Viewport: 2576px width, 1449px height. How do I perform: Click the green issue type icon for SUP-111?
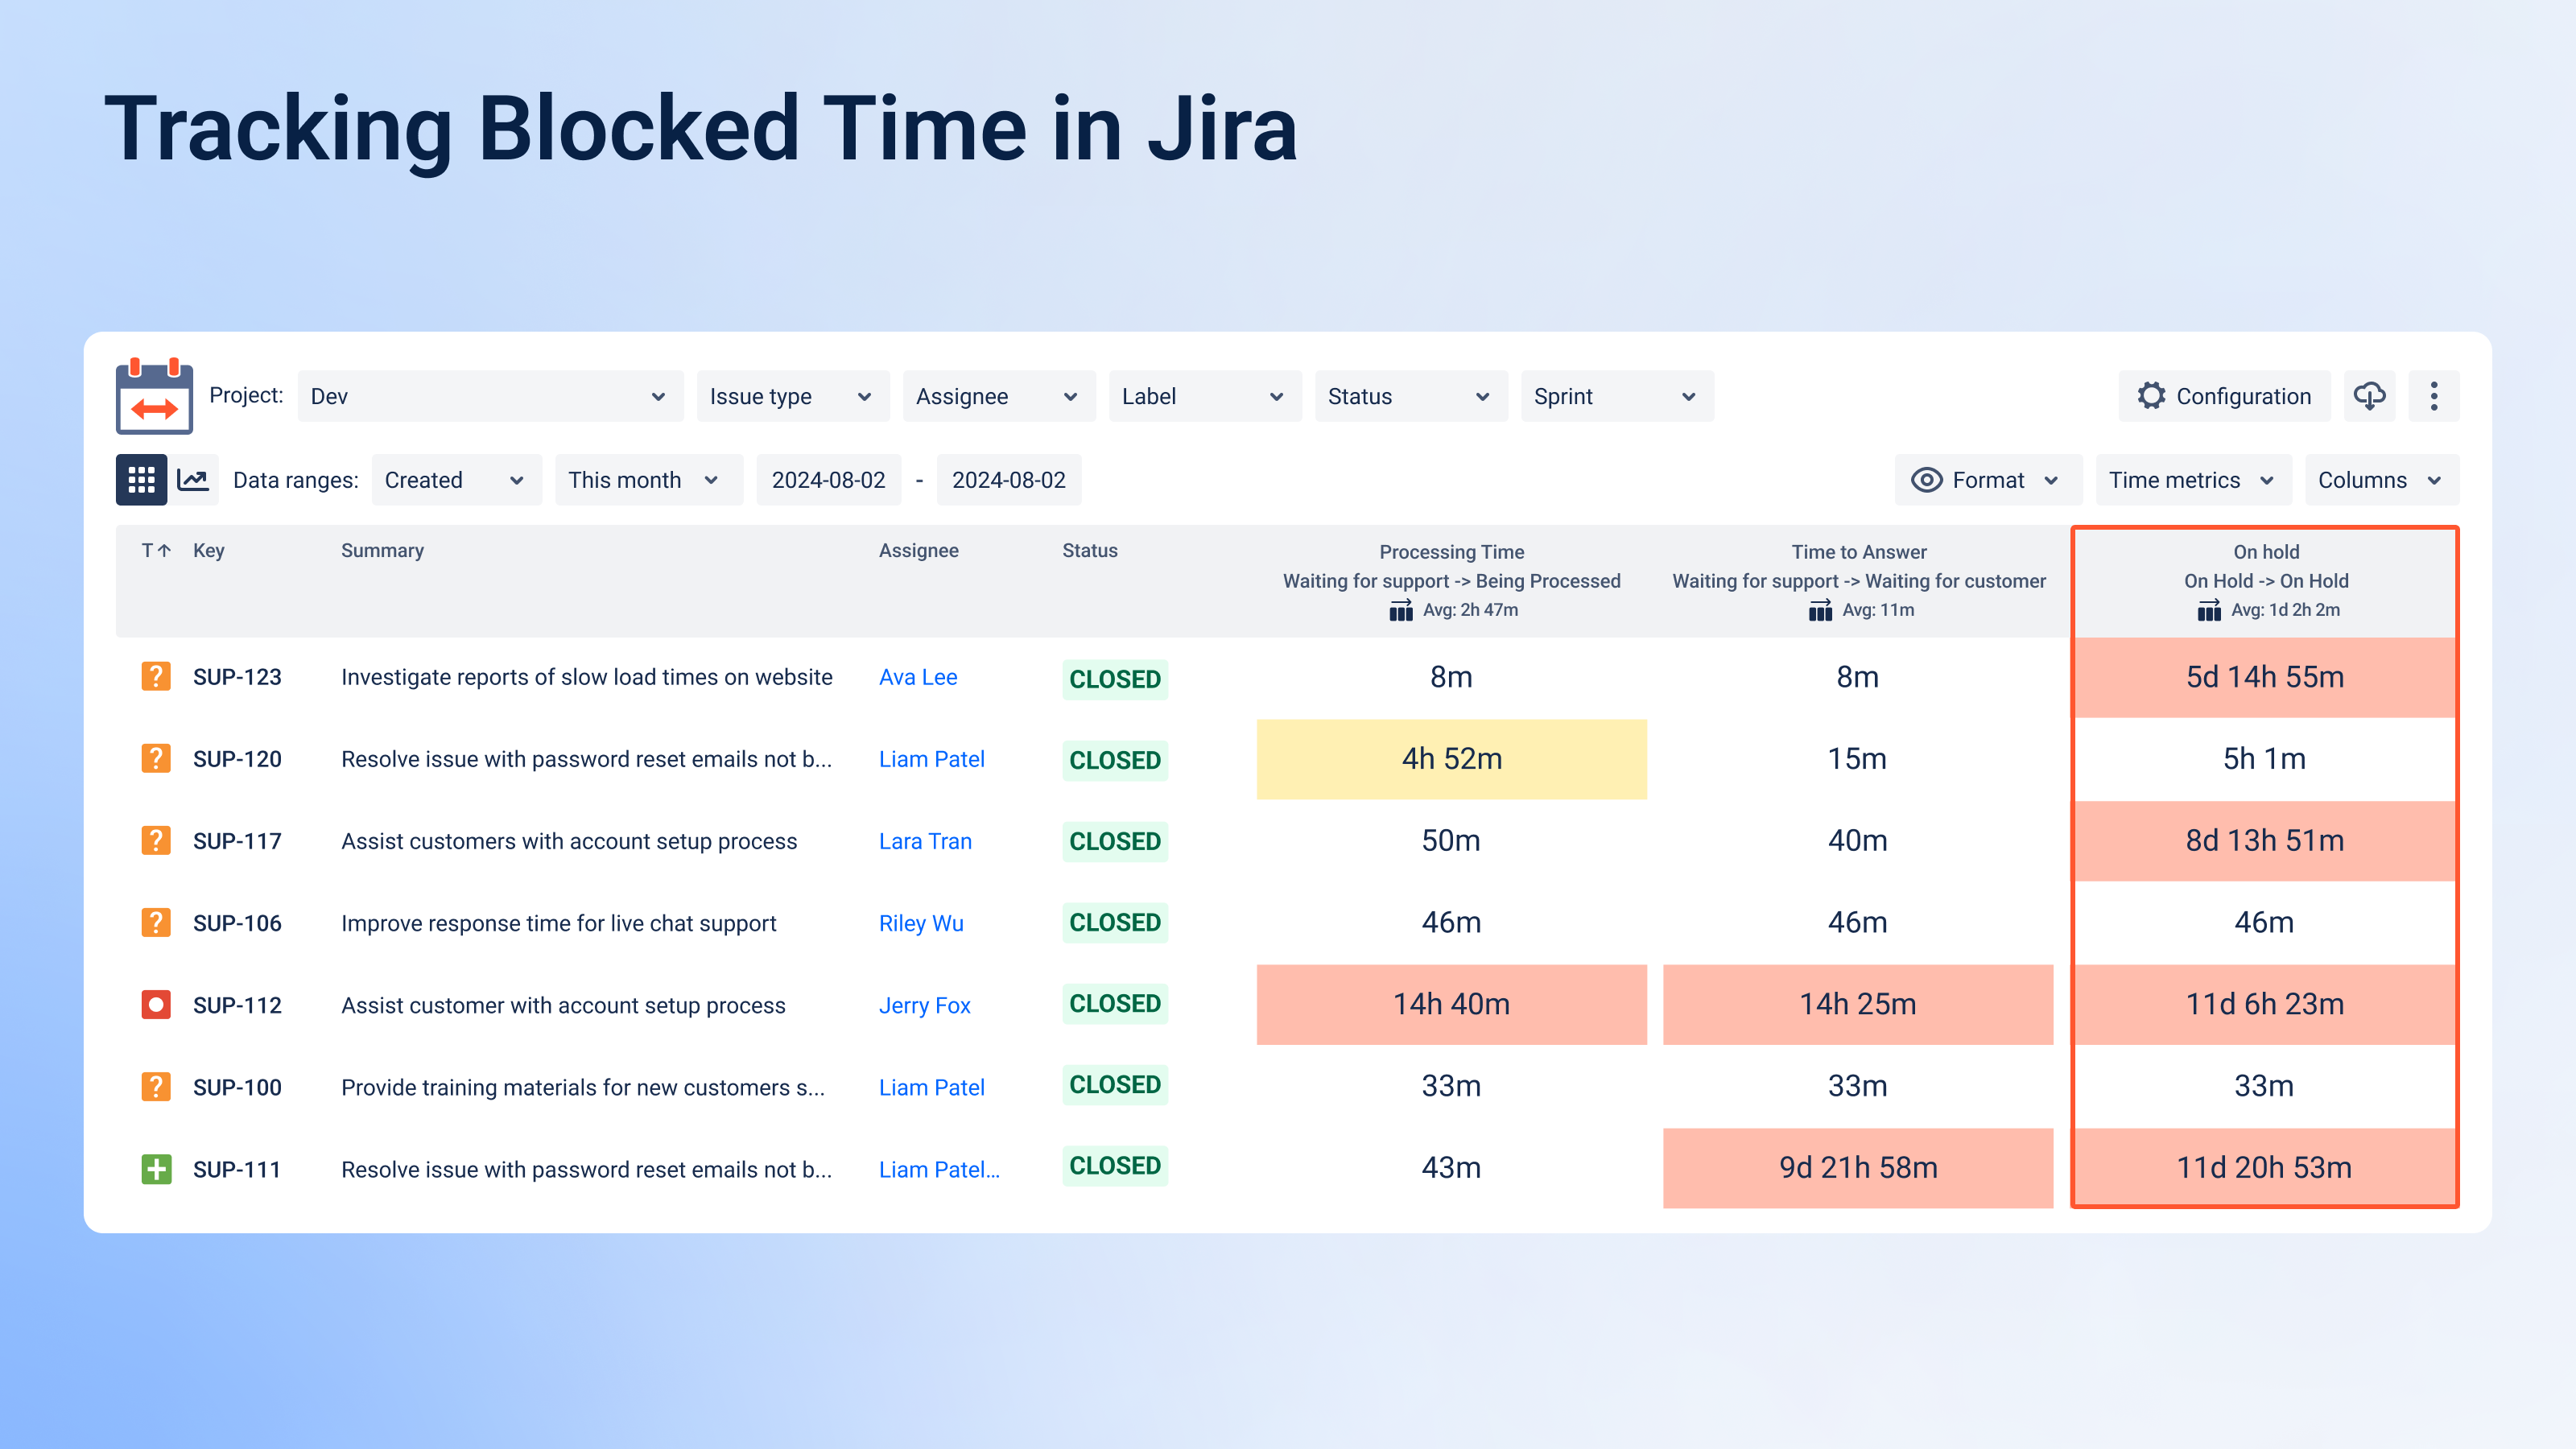pyautogui.click(x=155, y=1168)
